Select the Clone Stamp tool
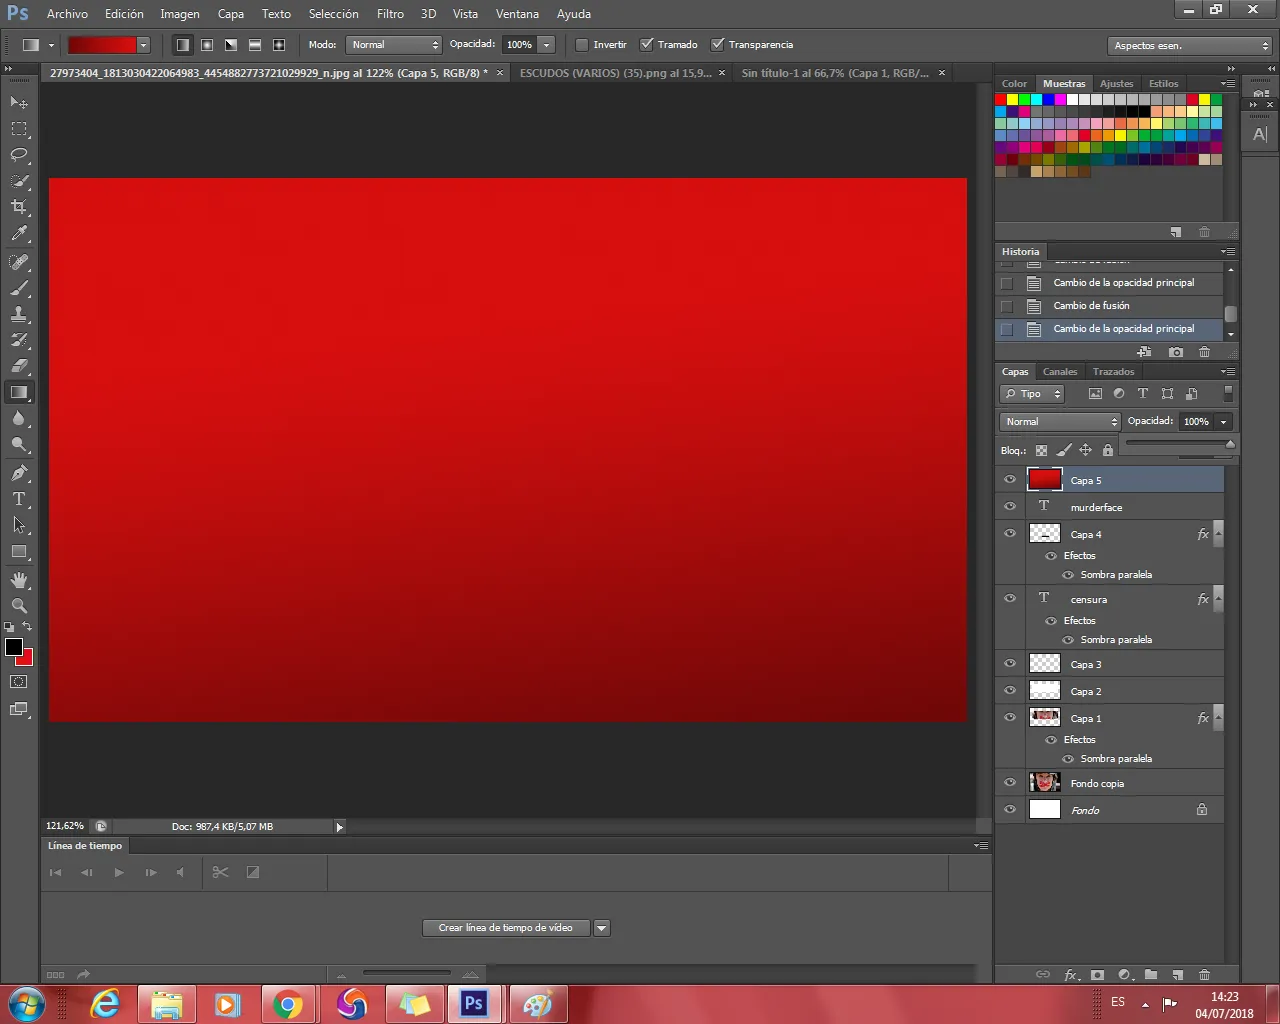The height and width of the screenshot is (1024, 1280). click(x=19, y=314)
